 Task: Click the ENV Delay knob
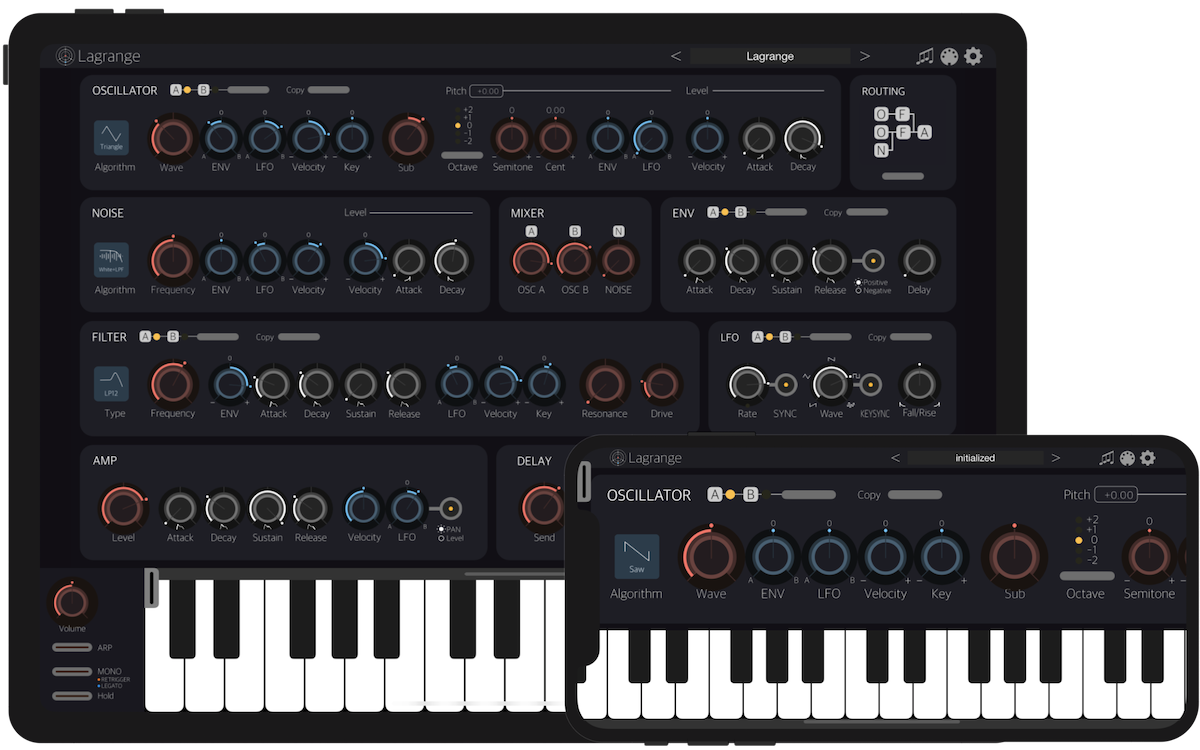919,261
